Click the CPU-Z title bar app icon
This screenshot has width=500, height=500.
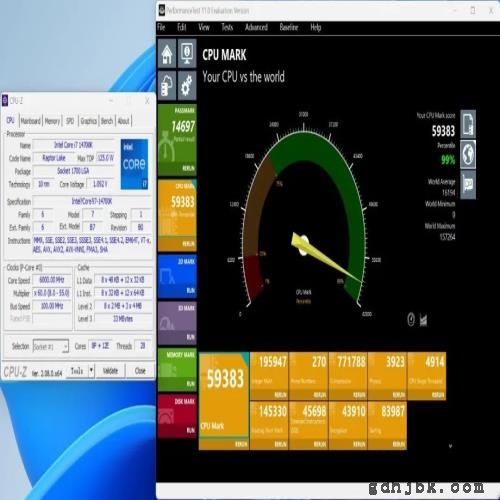5,100
